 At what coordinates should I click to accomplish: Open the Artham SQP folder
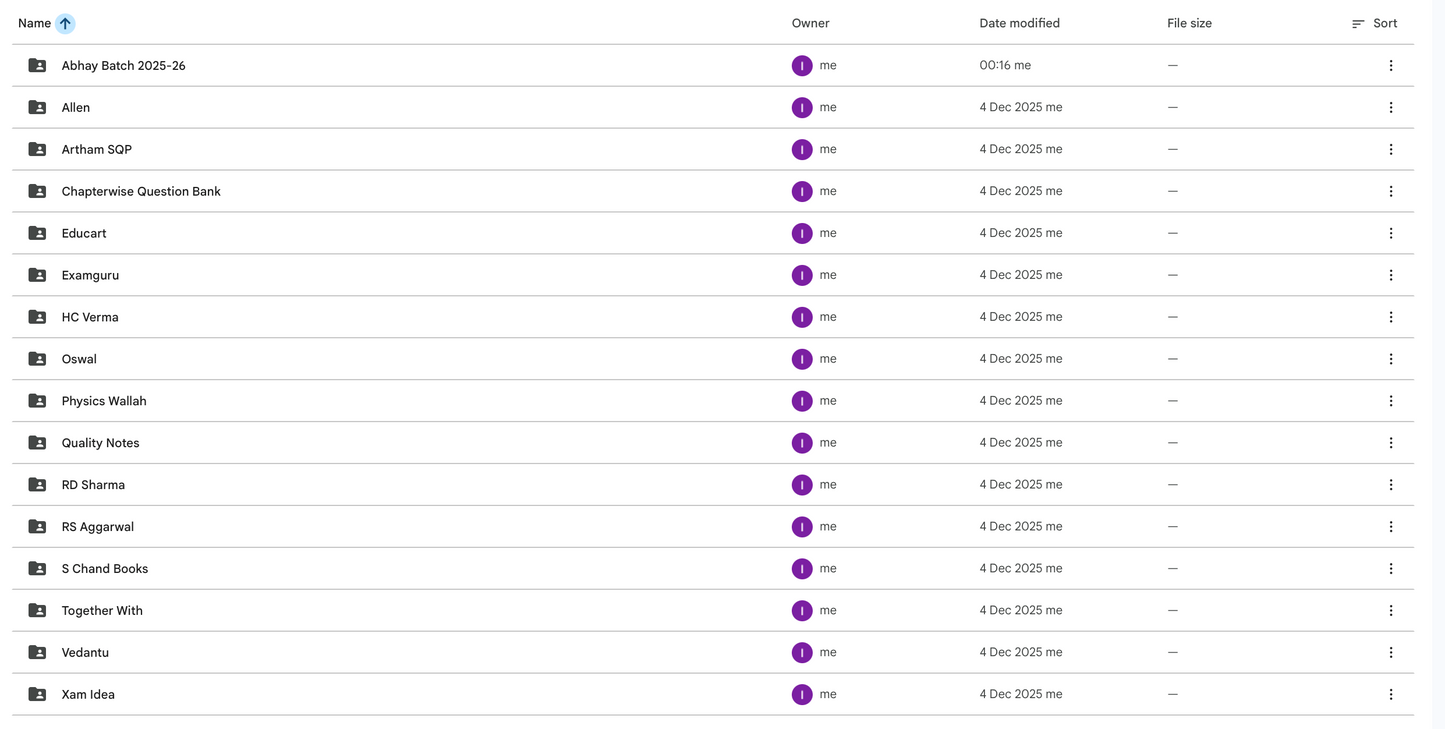(x=96, y=149)
